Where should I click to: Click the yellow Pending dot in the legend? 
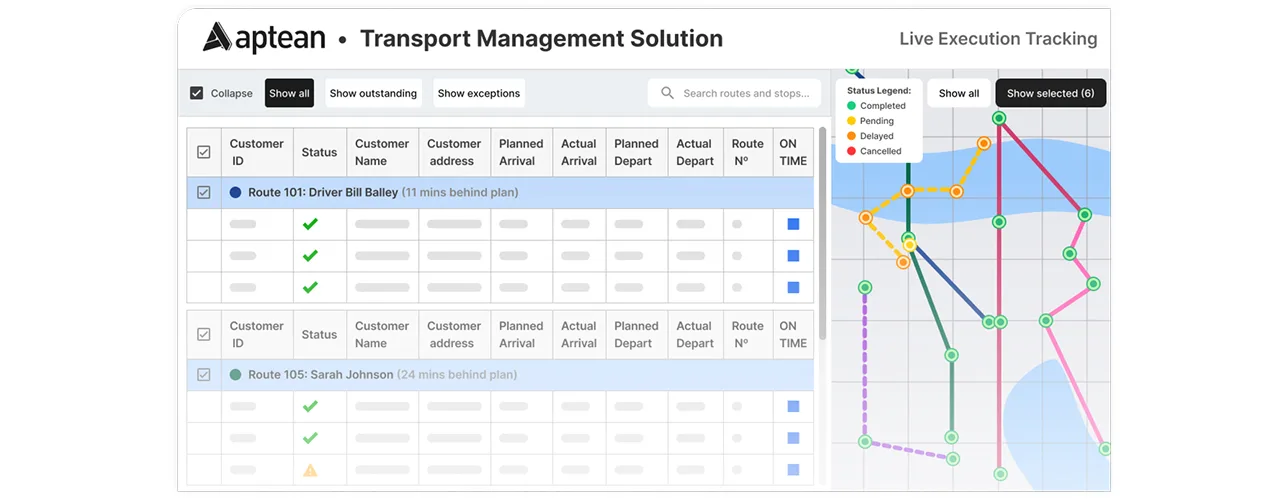tap(851, 120)
